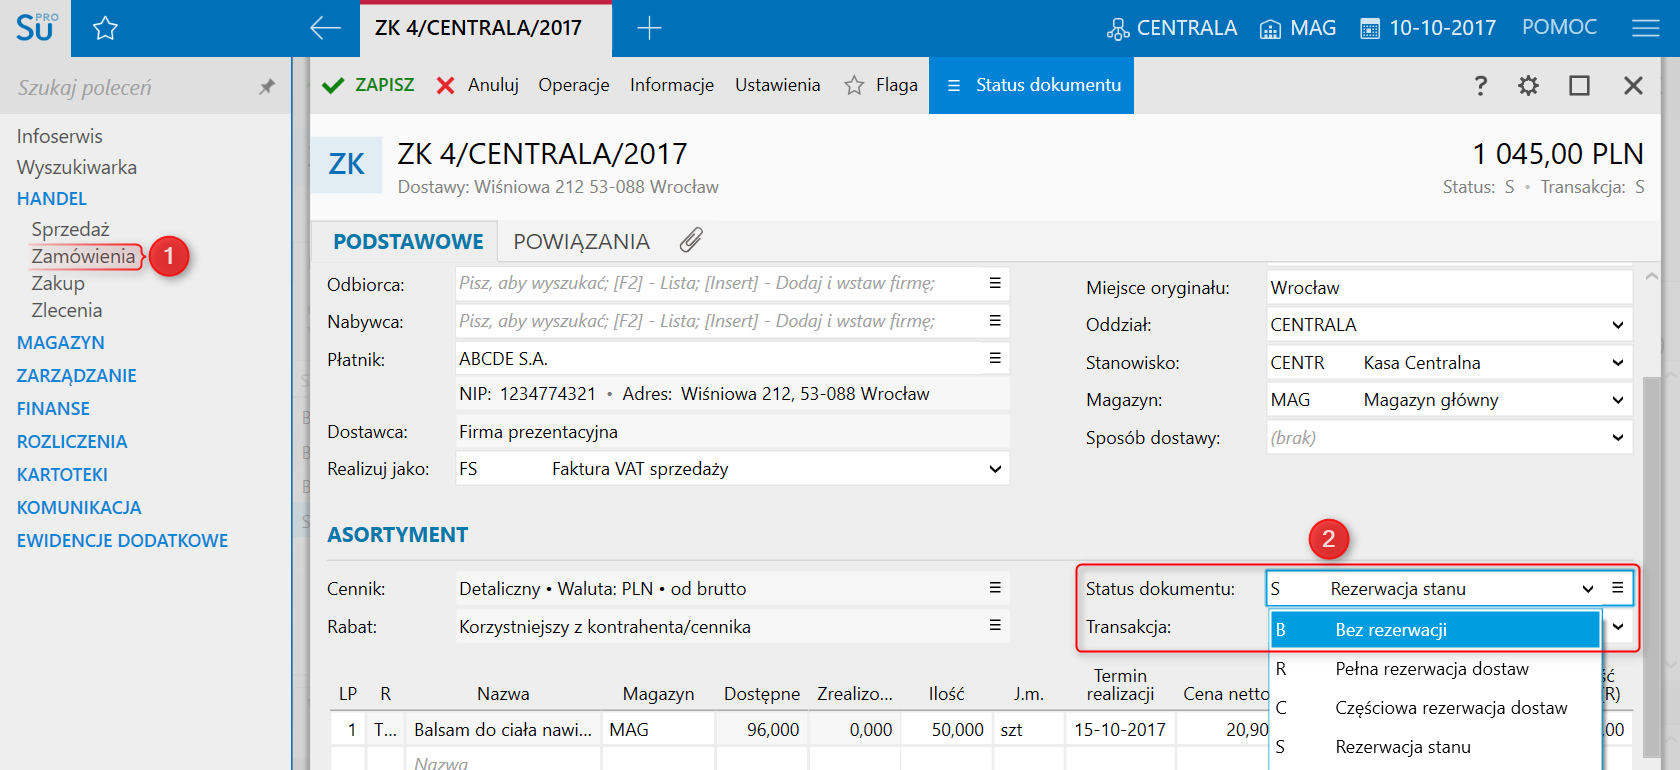Save the document with ZAPISZ

pyautogui.click(x=368, y=85)
